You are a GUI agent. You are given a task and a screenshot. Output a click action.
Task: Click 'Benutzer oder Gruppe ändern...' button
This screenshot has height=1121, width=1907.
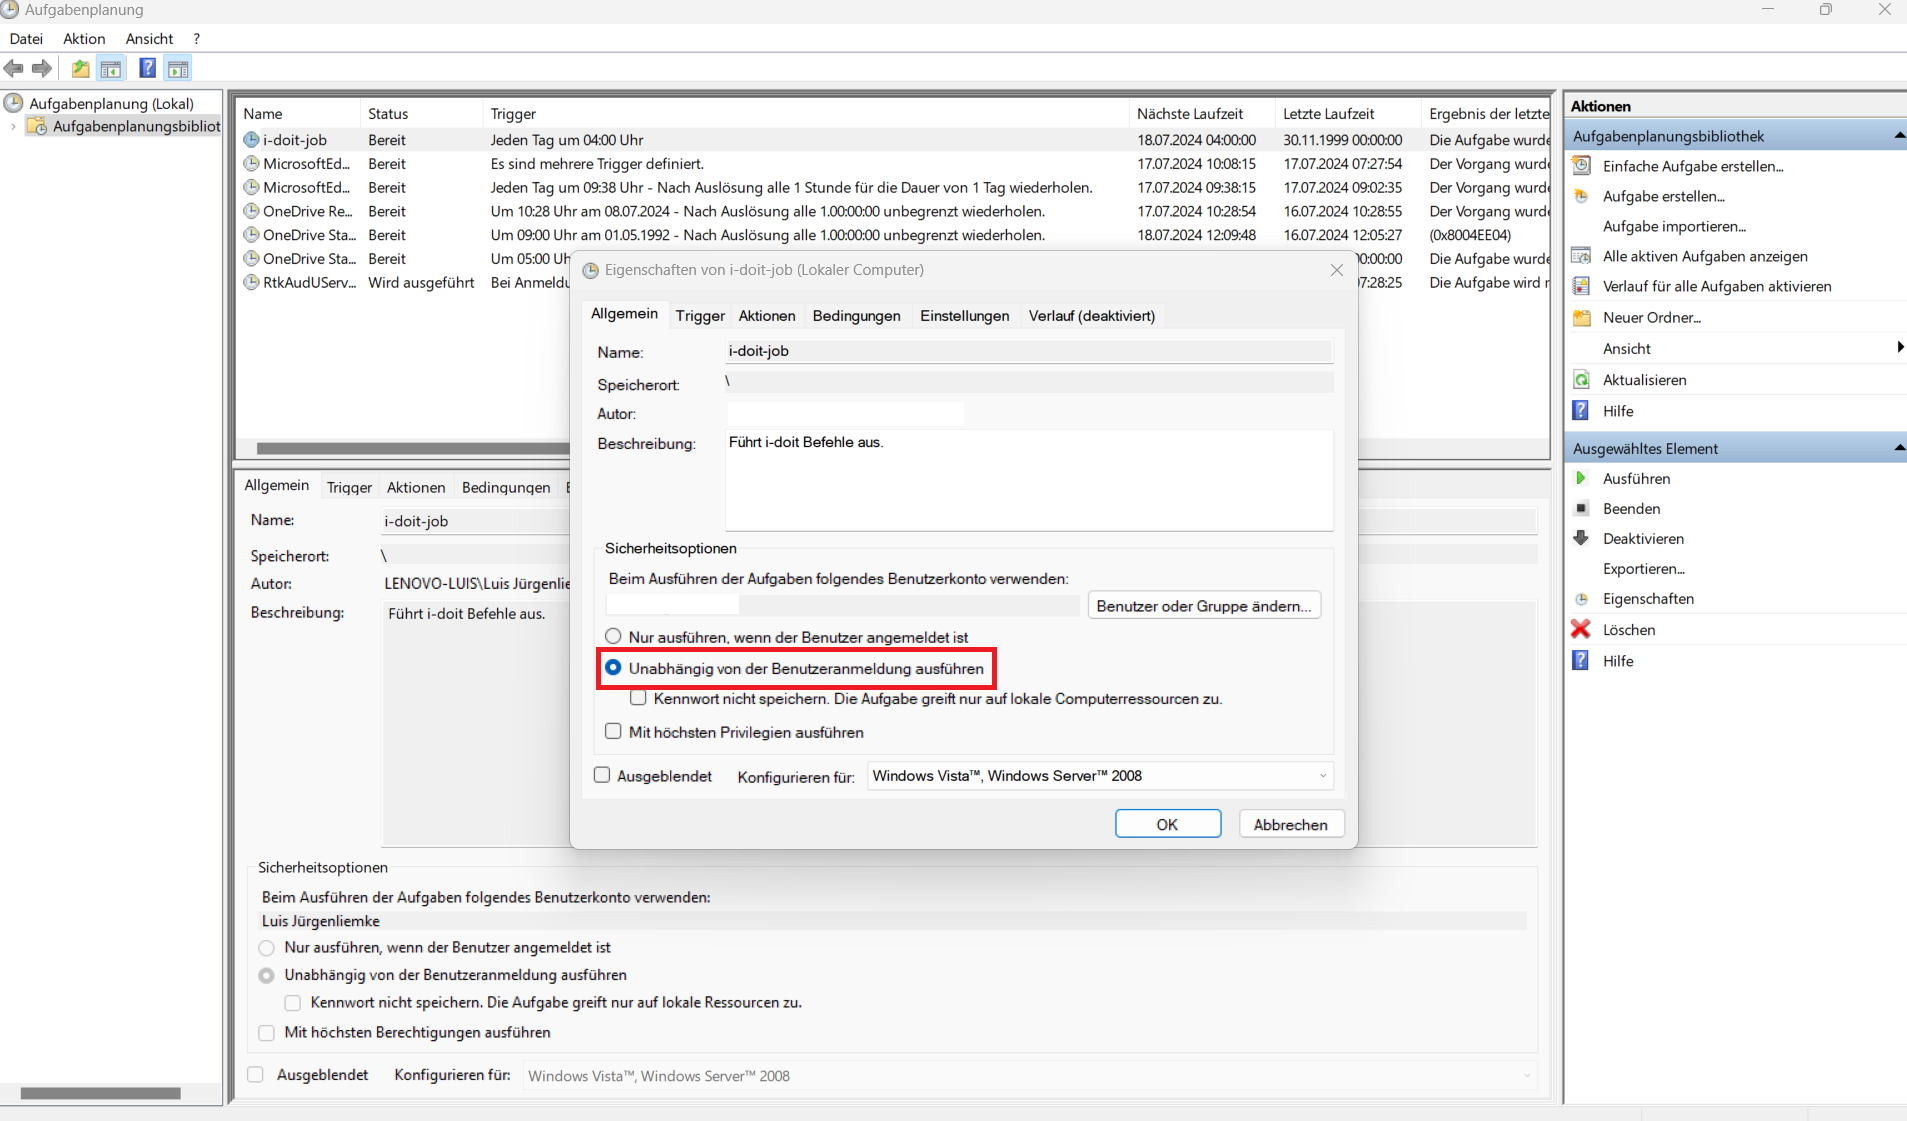click(1203, 606)
